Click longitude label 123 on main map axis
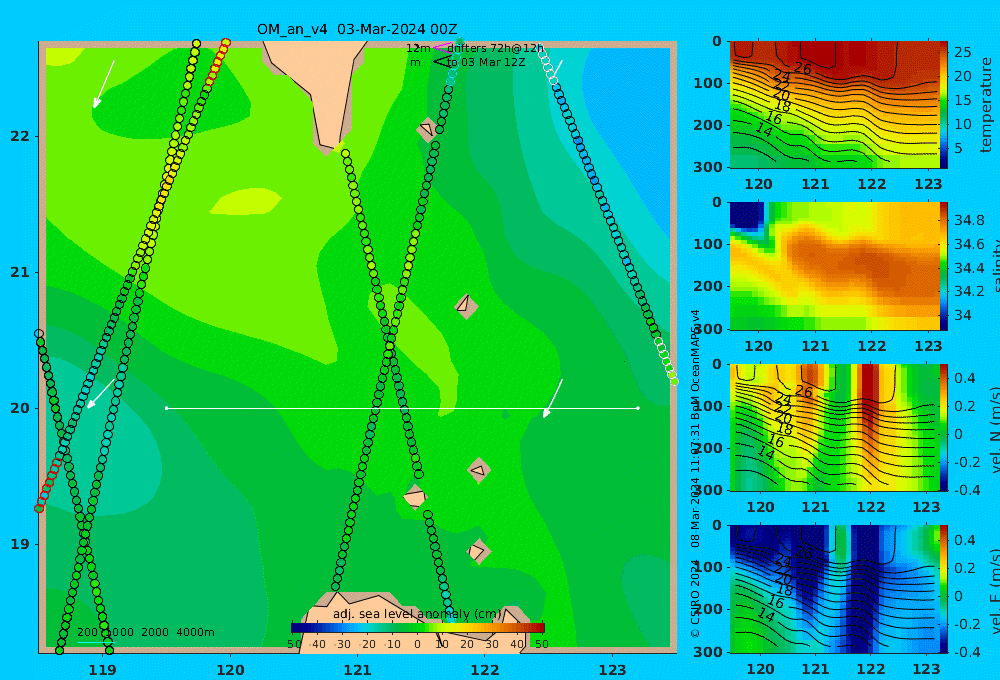The image size is (1000, 680). point(613,670)
